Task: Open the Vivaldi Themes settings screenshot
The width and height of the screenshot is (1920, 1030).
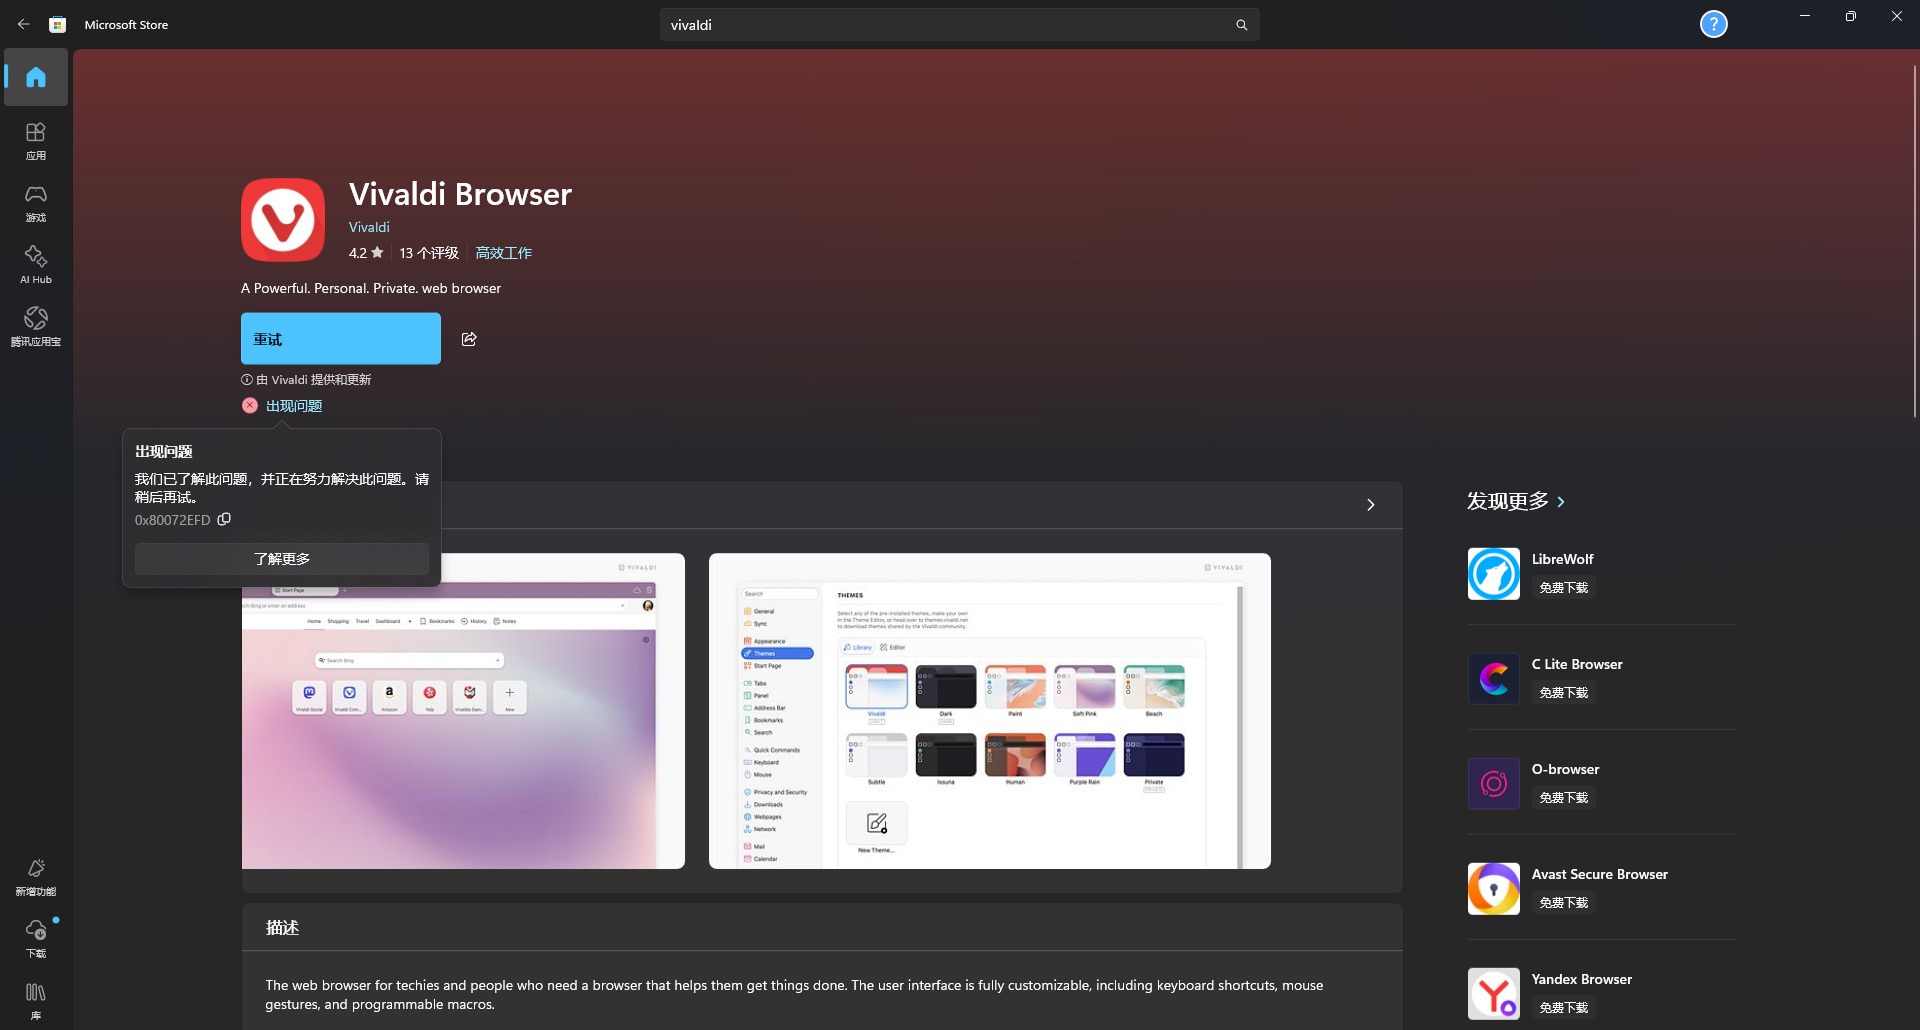Action: (x=990, y=711)
